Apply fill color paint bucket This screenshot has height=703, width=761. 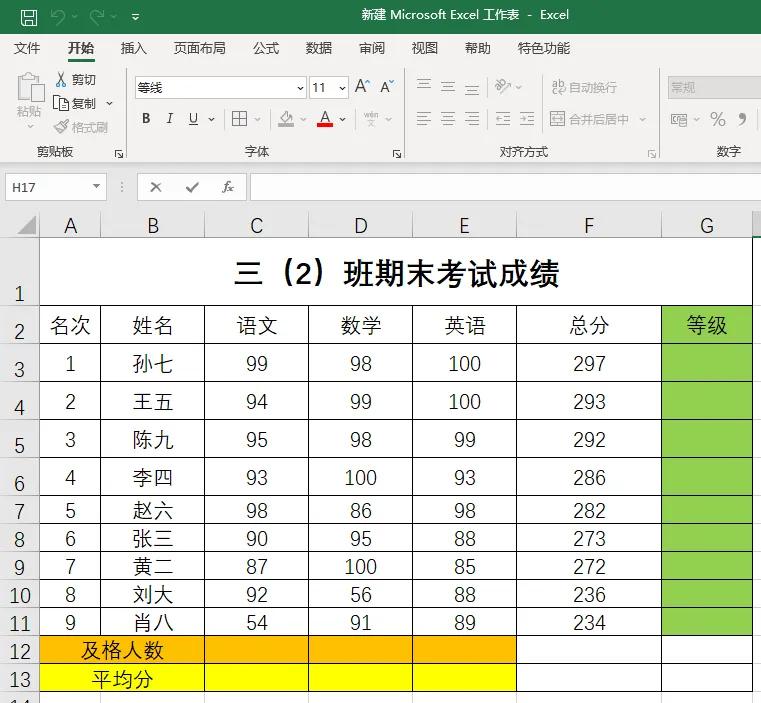point(286,118)
